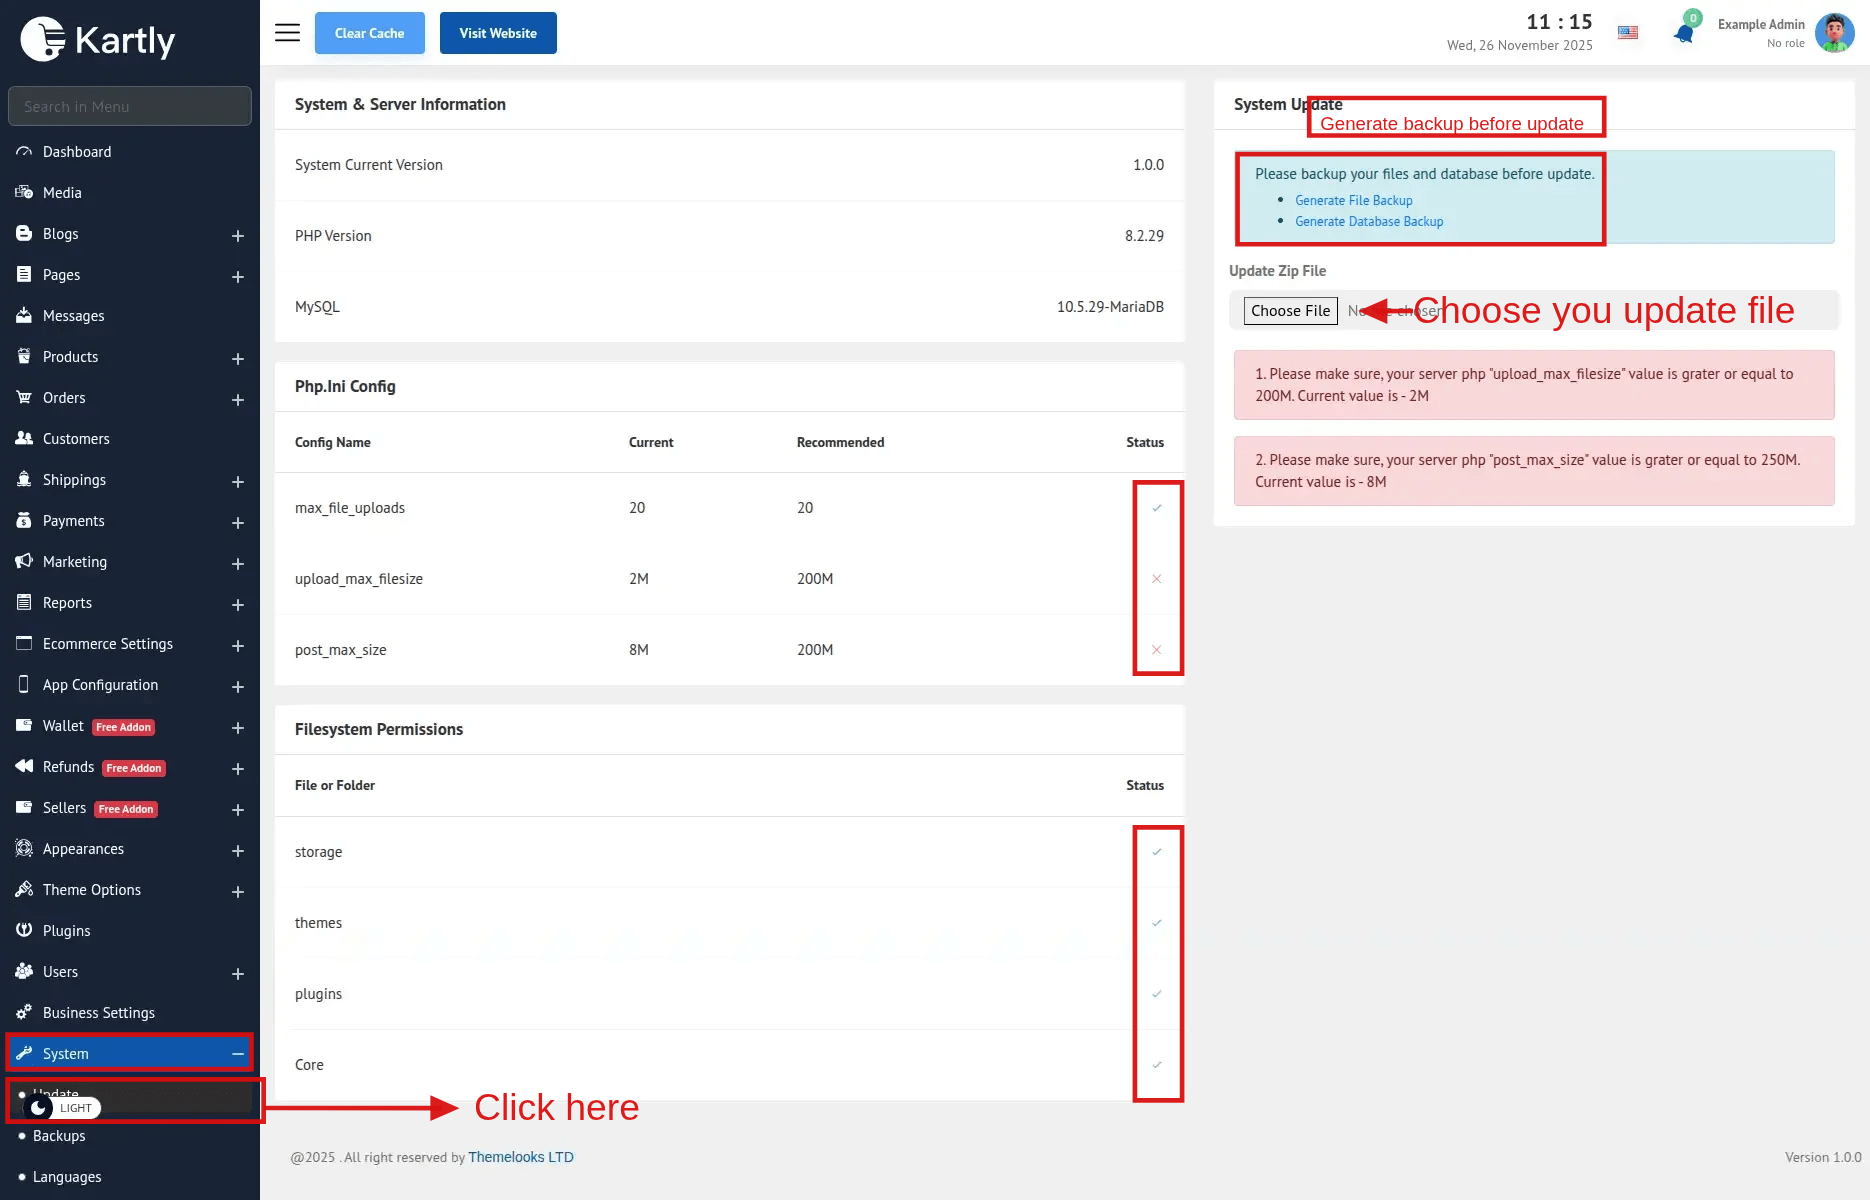
Task: Click the Example Admin avatar
Action: (x=1834, y=33)
